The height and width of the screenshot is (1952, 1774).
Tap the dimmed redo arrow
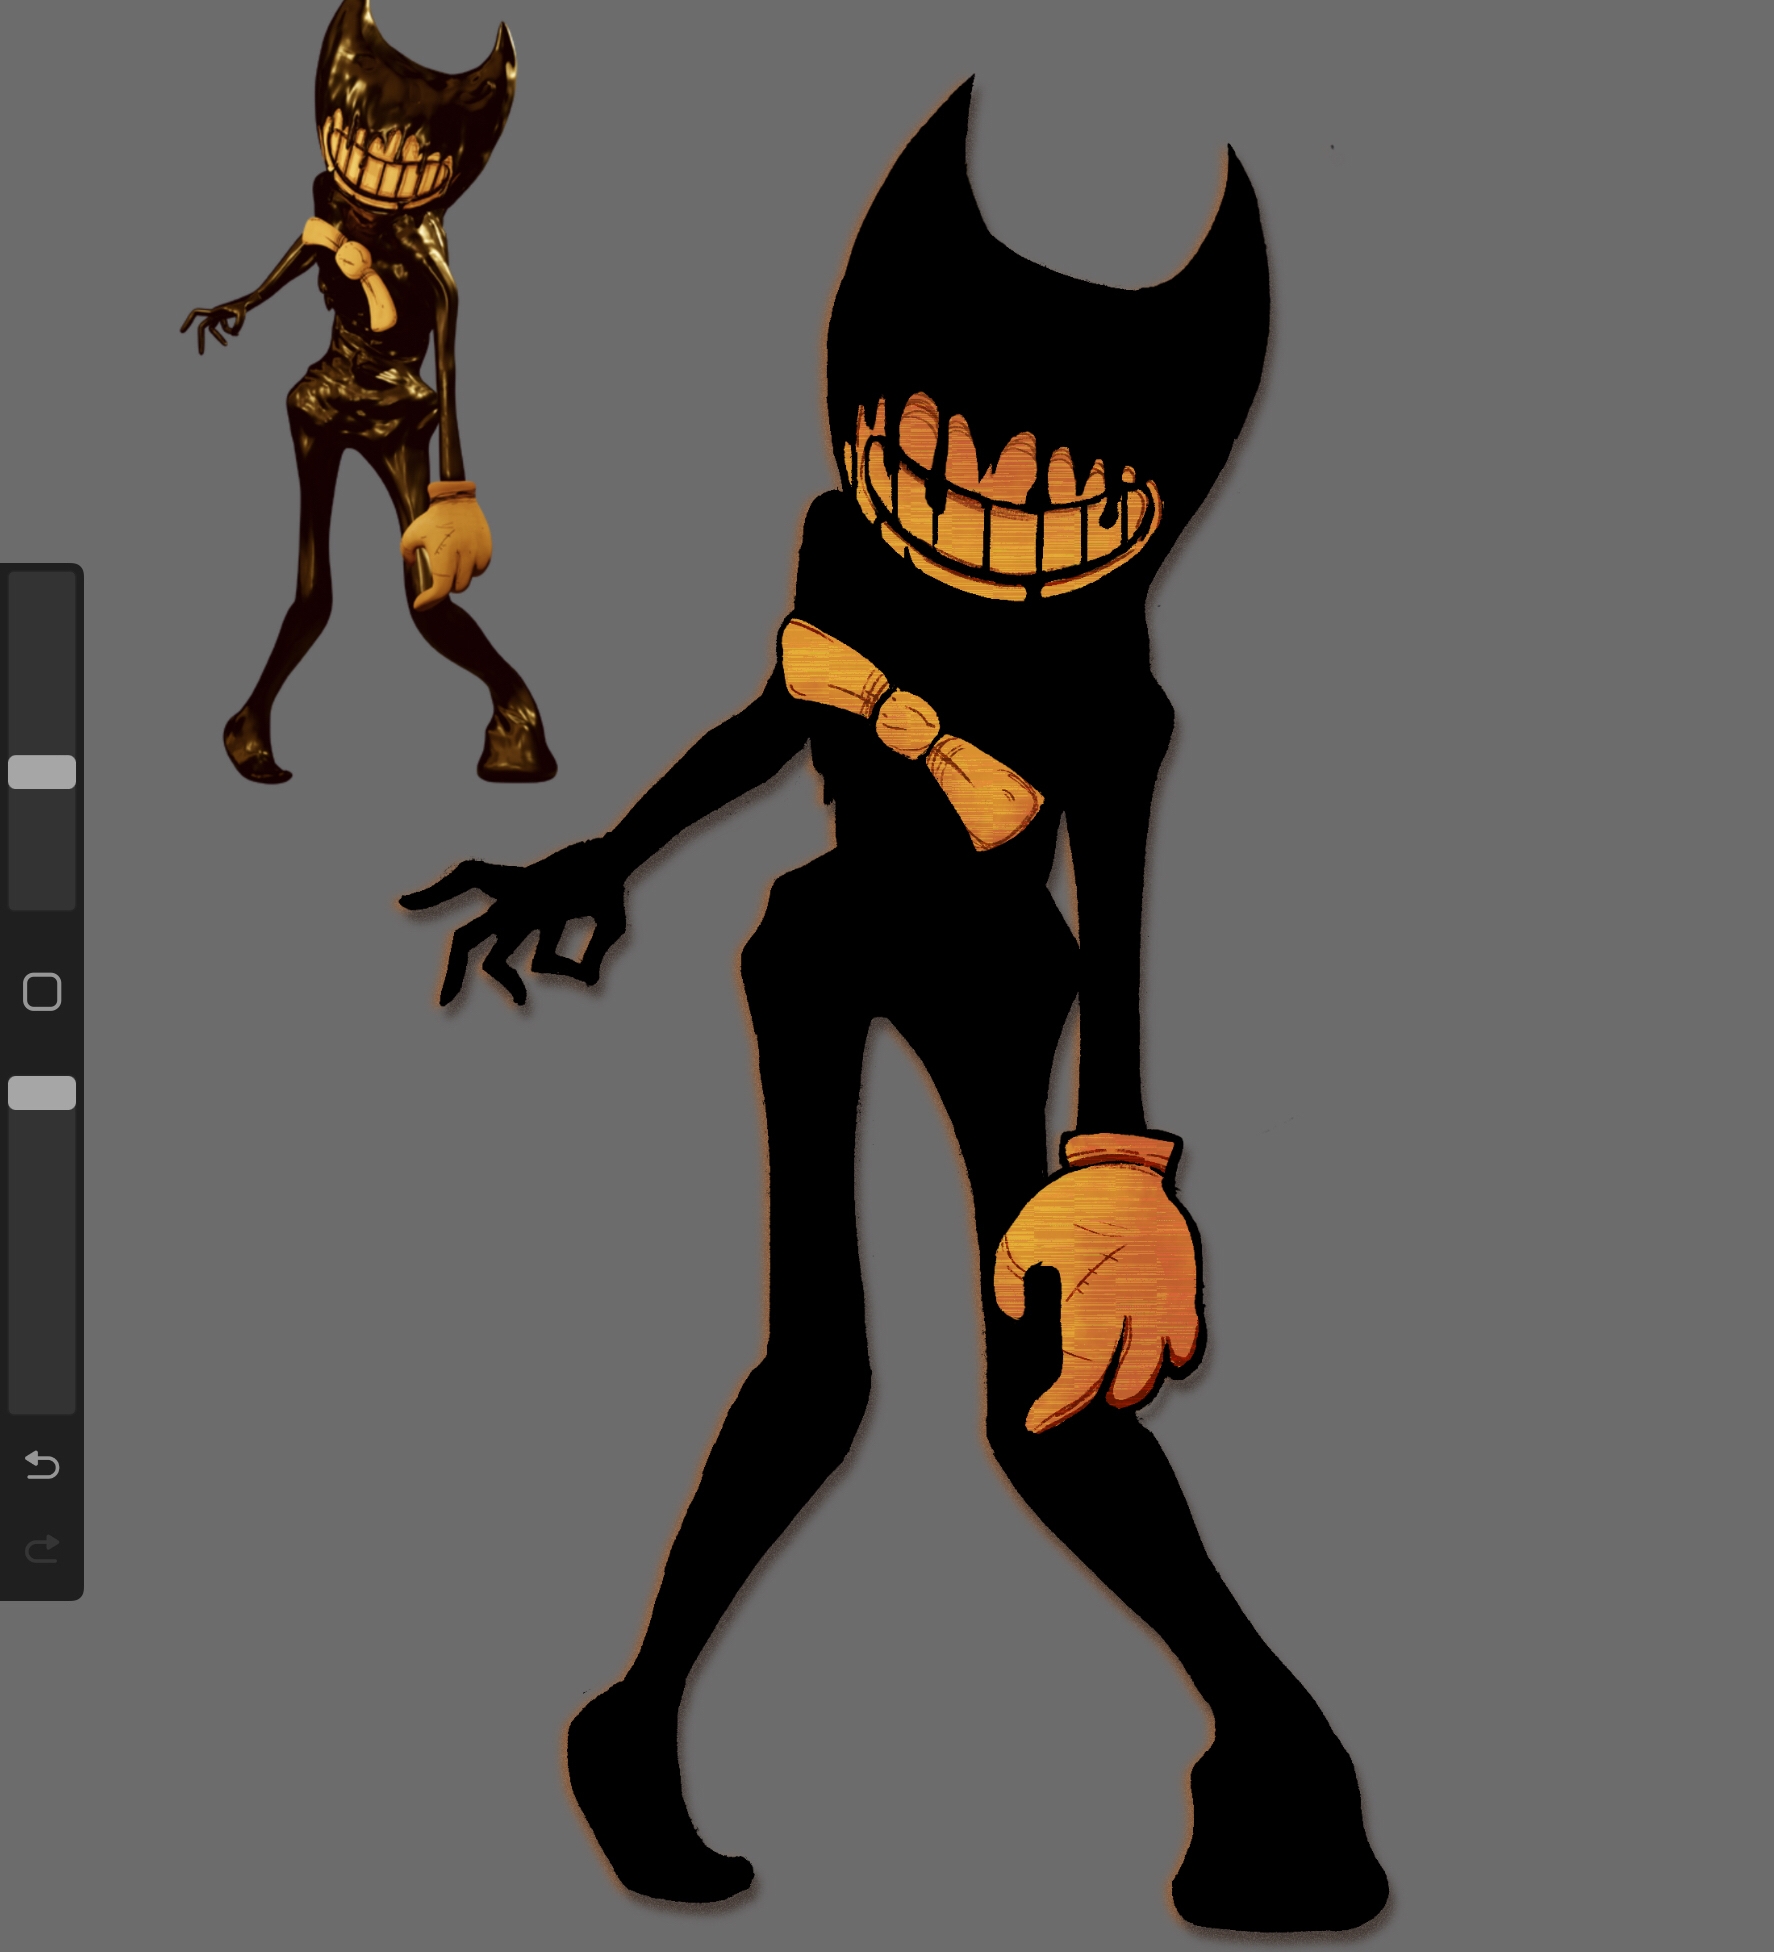point(42,1549)
